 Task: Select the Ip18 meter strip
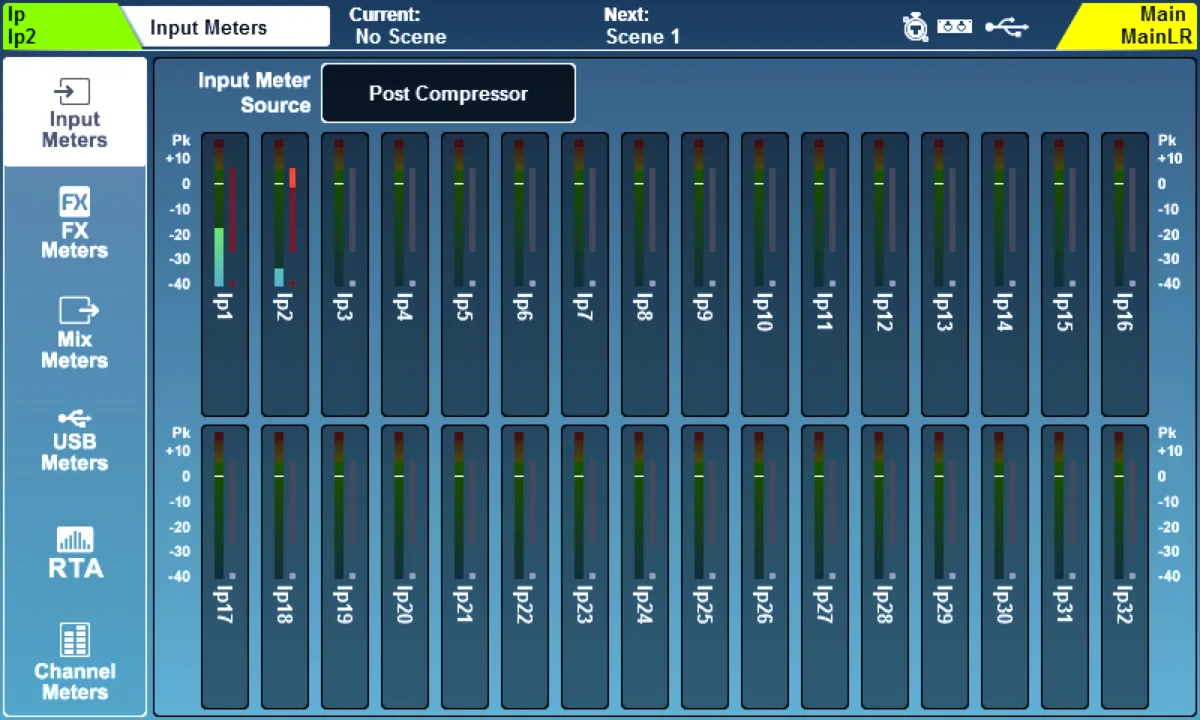point(285,567)
